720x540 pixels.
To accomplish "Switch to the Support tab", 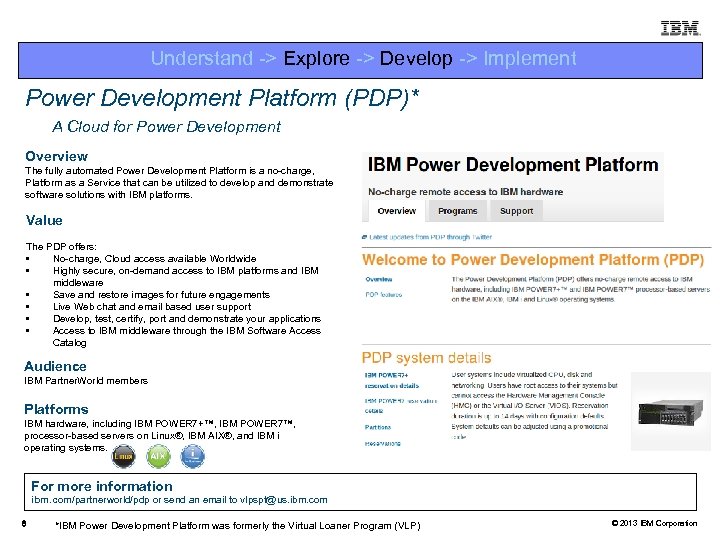I will (x=516, y=211).
